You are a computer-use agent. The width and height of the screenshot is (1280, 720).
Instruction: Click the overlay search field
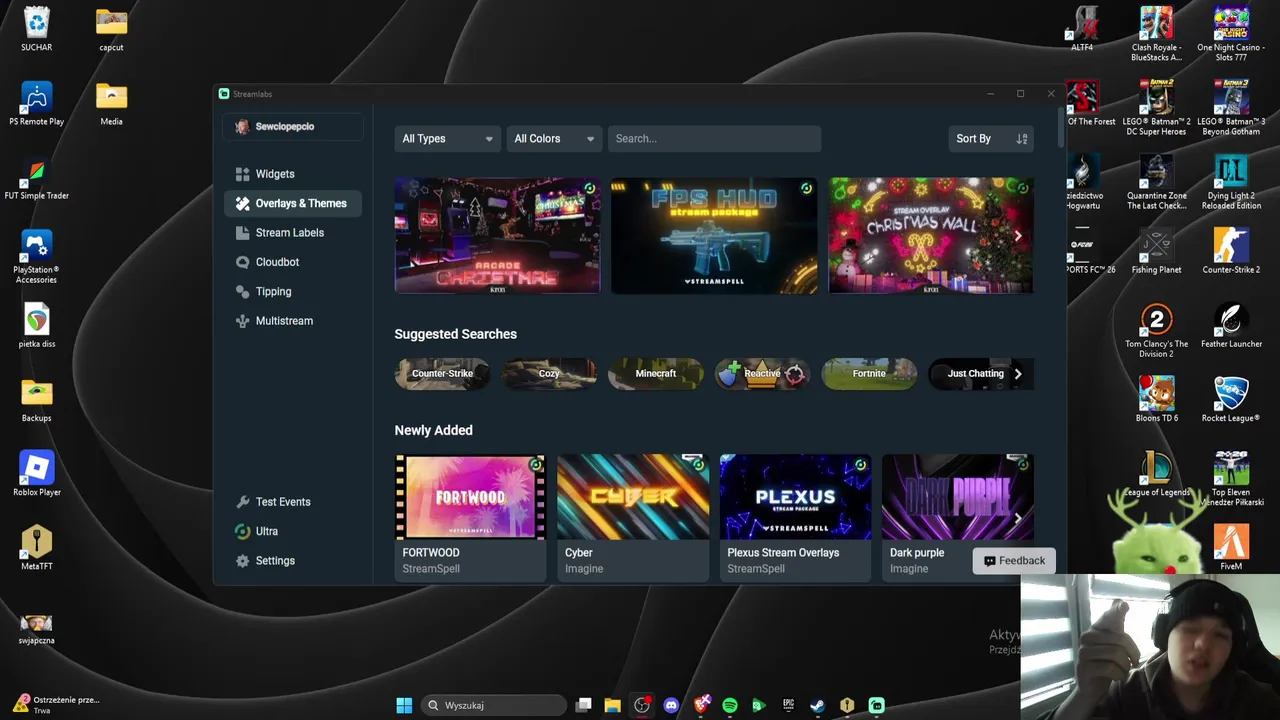pyautogui.click(x=714, y=139)
